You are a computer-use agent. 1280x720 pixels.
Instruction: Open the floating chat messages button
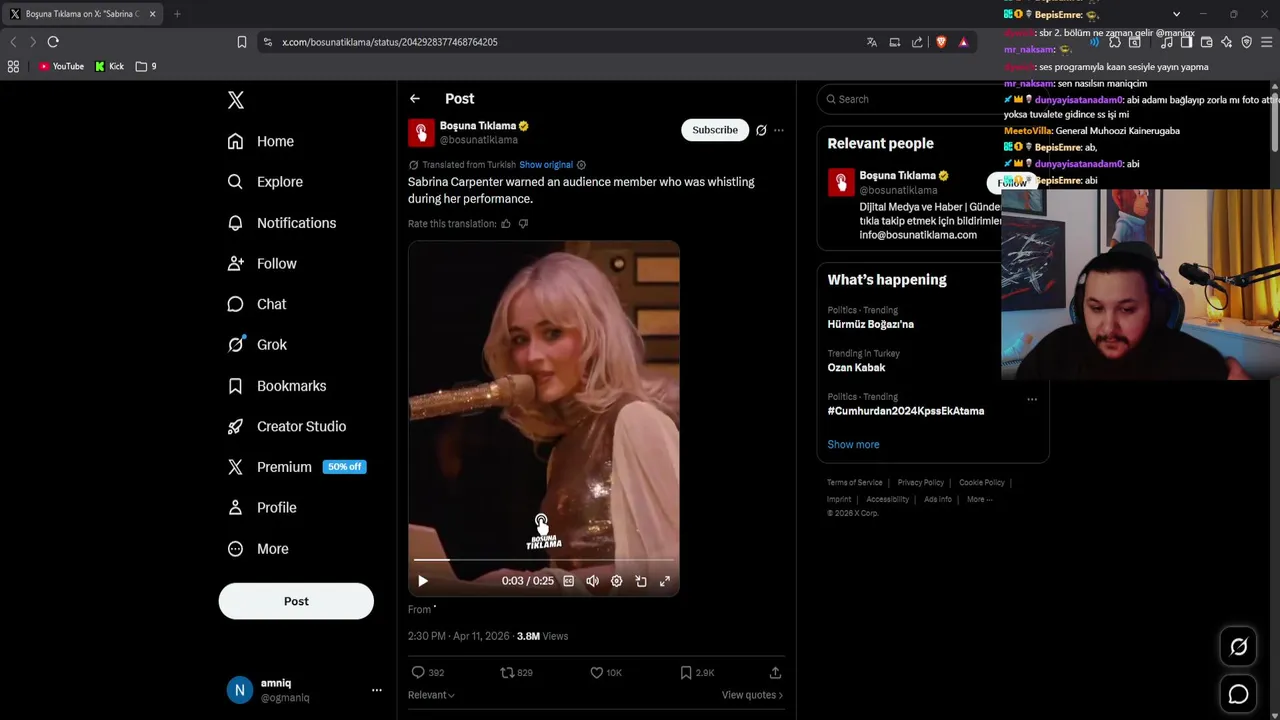pos(1238,694)
